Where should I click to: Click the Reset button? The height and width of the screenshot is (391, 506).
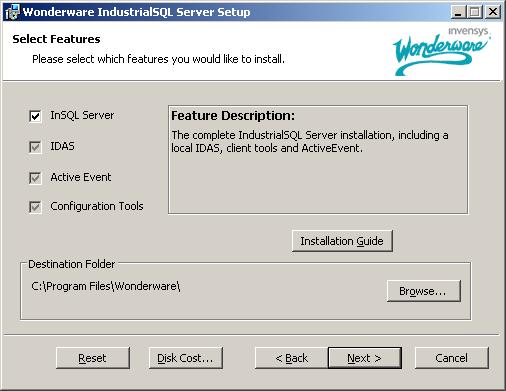[x=93, y=358]
